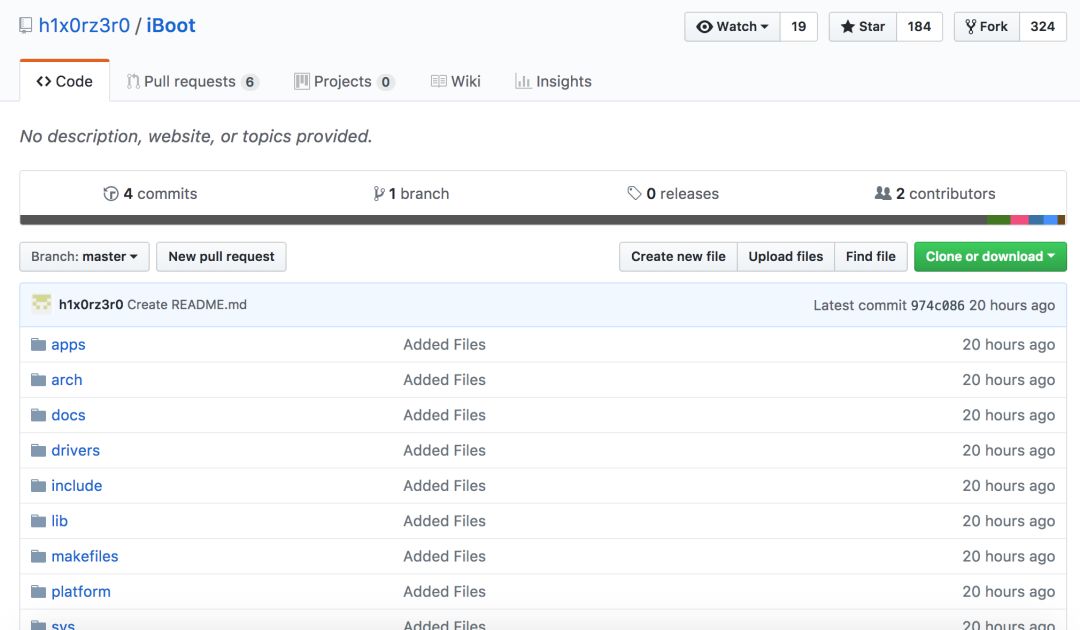Open the h1x0rz3r0 owner profile link
This screenshot has height=630, width=1080.
point(84,25)
